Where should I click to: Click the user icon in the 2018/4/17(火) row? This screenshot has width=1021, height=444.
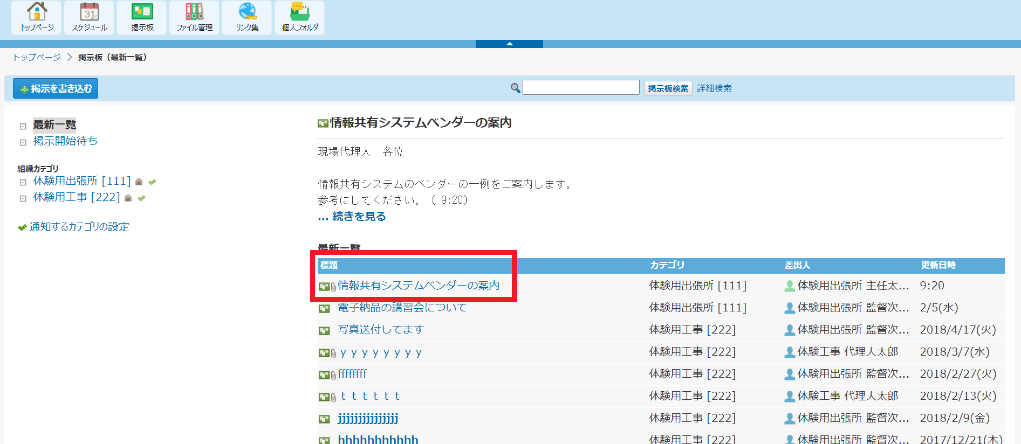[x=790, y=330]
